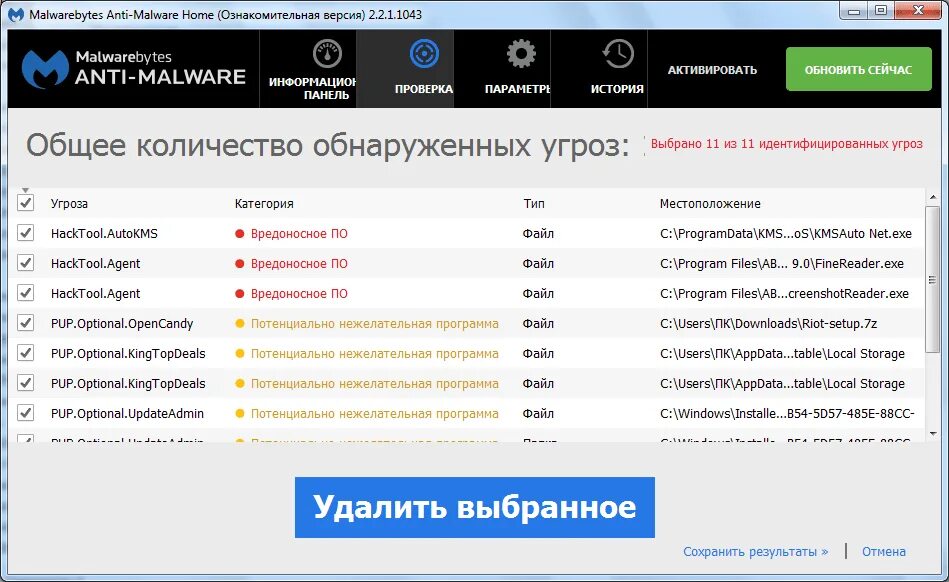Click the Выбрано 11 из 11 threats text
Viewport: 949px width, 582px height.
click(786, 144)
